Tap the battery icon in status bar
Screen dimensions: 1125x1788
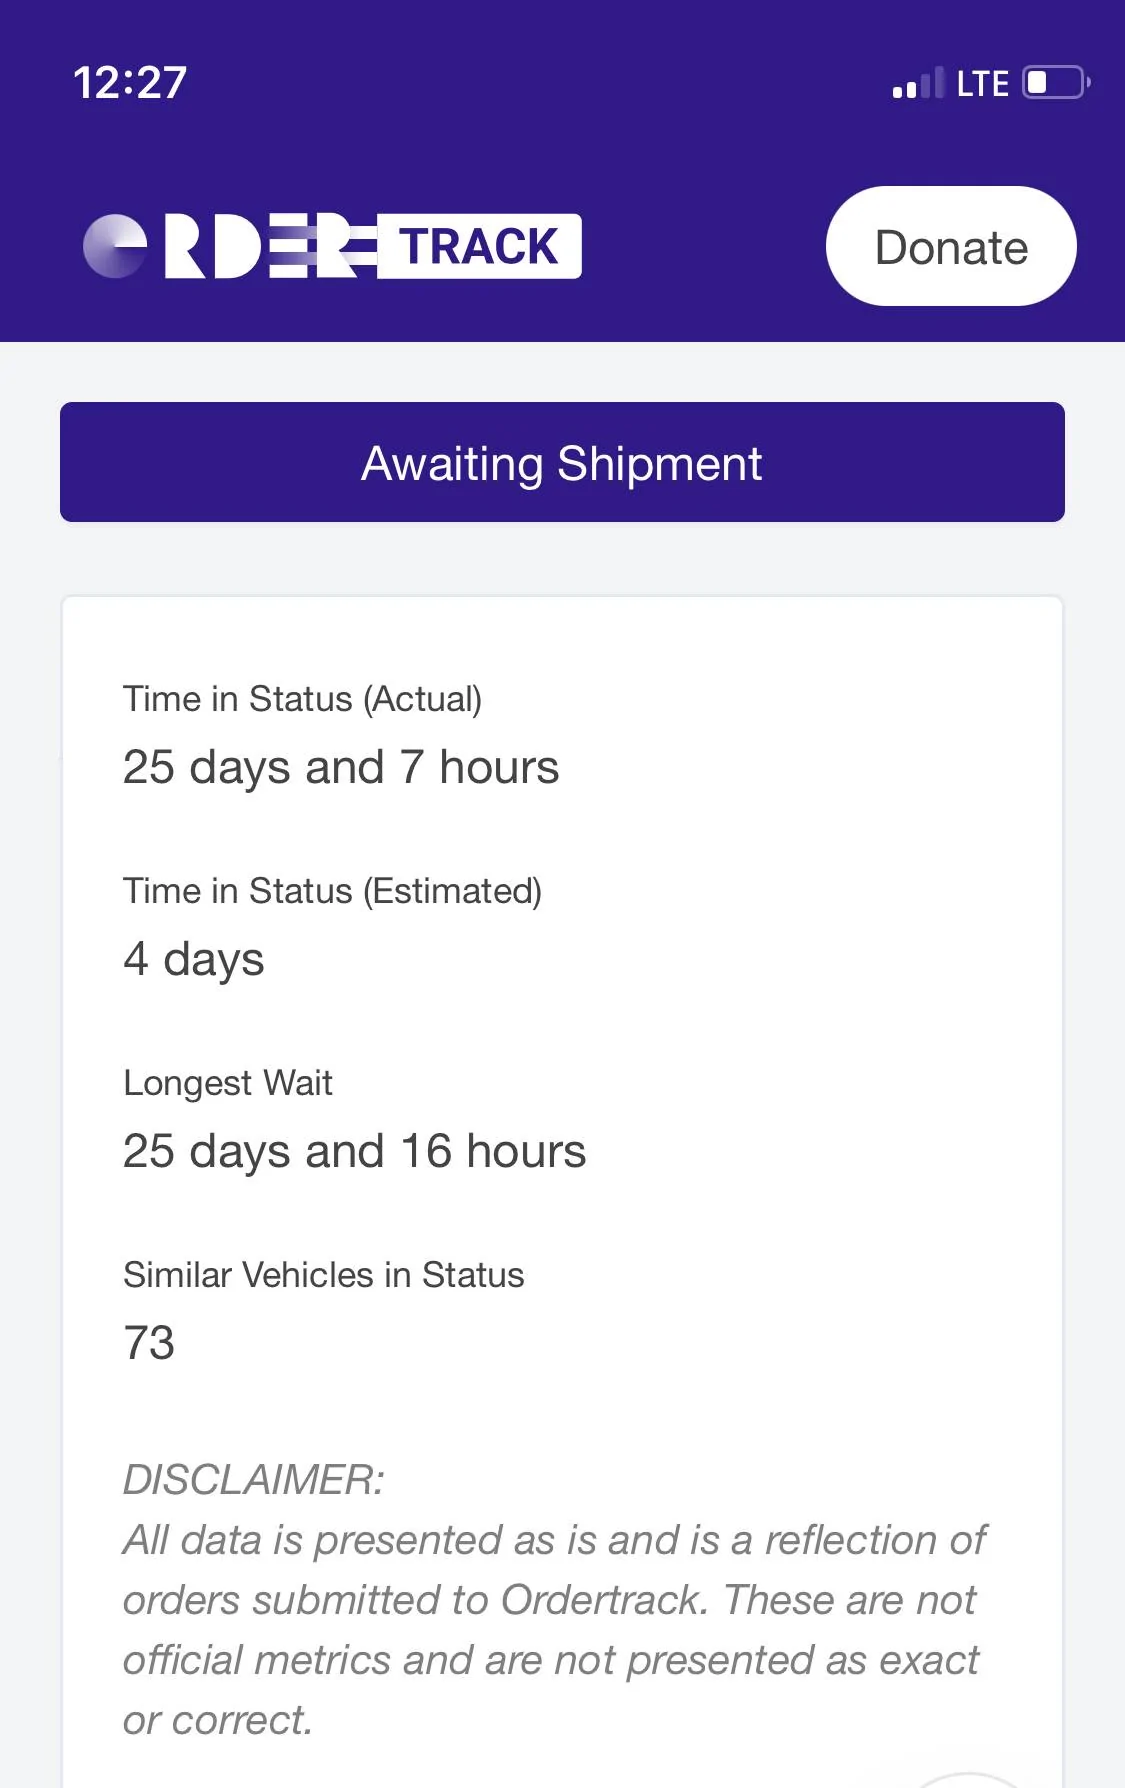1055,82
